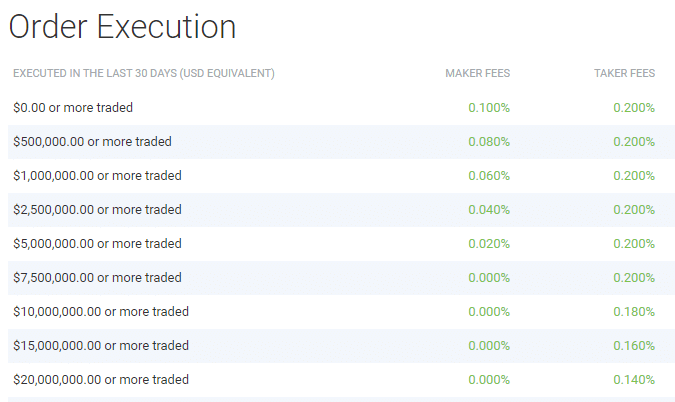The height and width of the screenshot is (402, 675).
Task: Select the $20,000,000.00 or more traded row
Action: click(x=341, y=380)
